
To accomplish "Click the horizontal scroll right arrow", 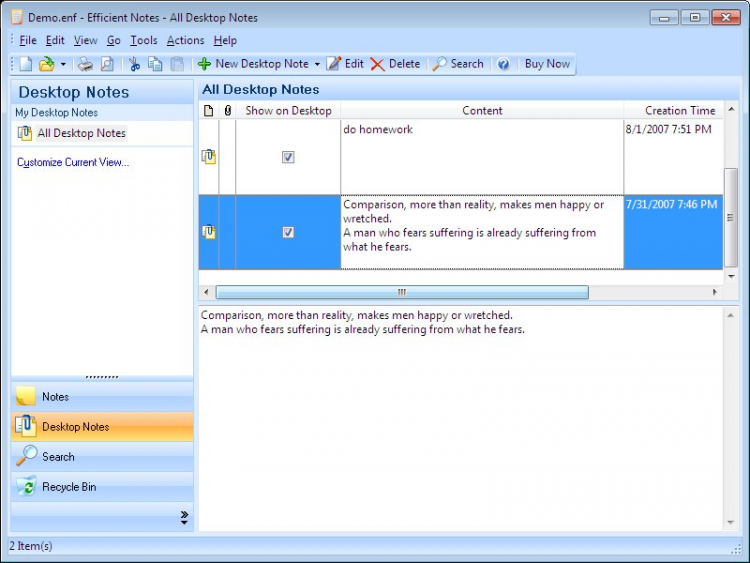I will (715, 292).
